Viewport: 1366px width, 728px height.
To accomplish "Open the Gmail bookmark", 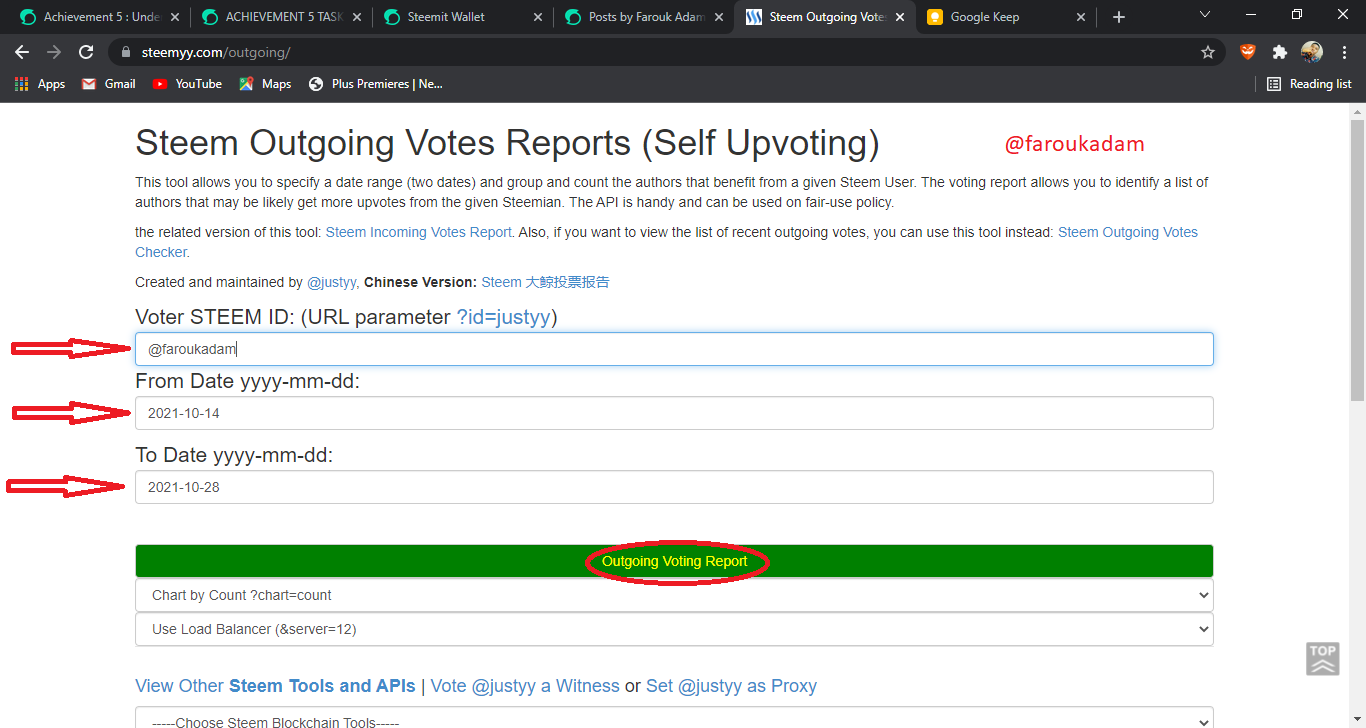I will (108, 84).
